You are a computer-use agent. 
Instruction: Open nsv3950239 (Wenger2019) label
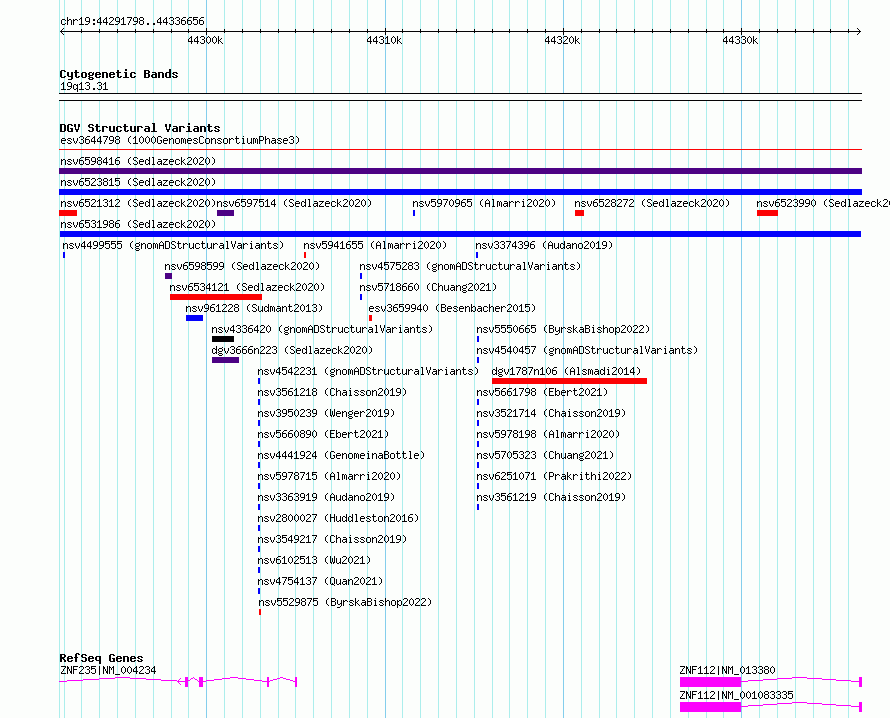326,413
